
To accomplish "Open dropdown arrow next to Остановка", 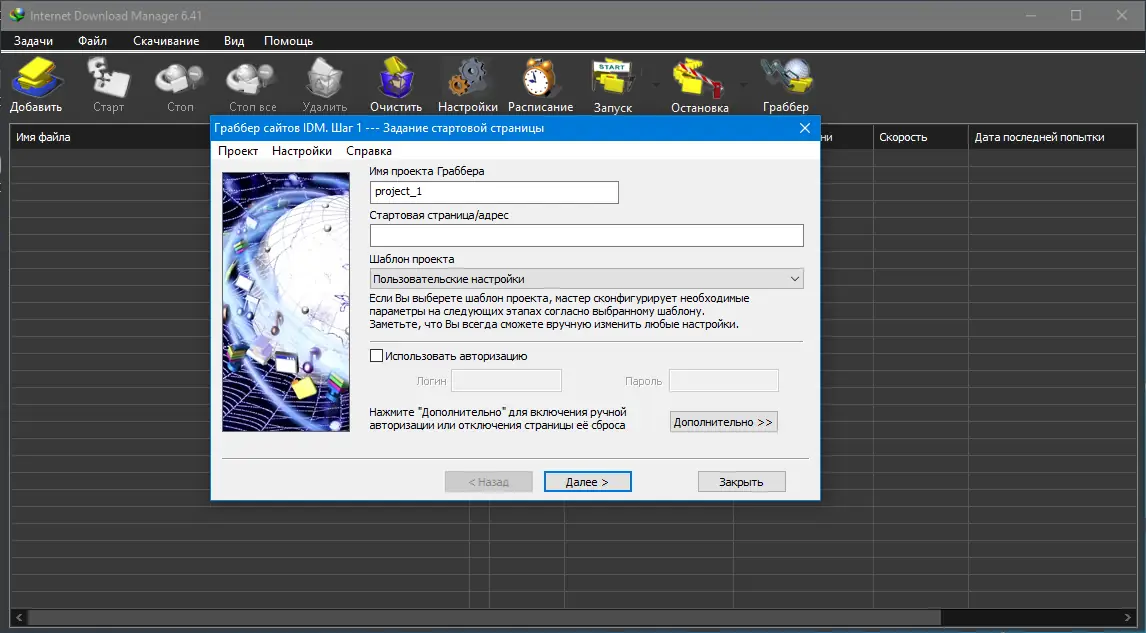I will [743, 85].
